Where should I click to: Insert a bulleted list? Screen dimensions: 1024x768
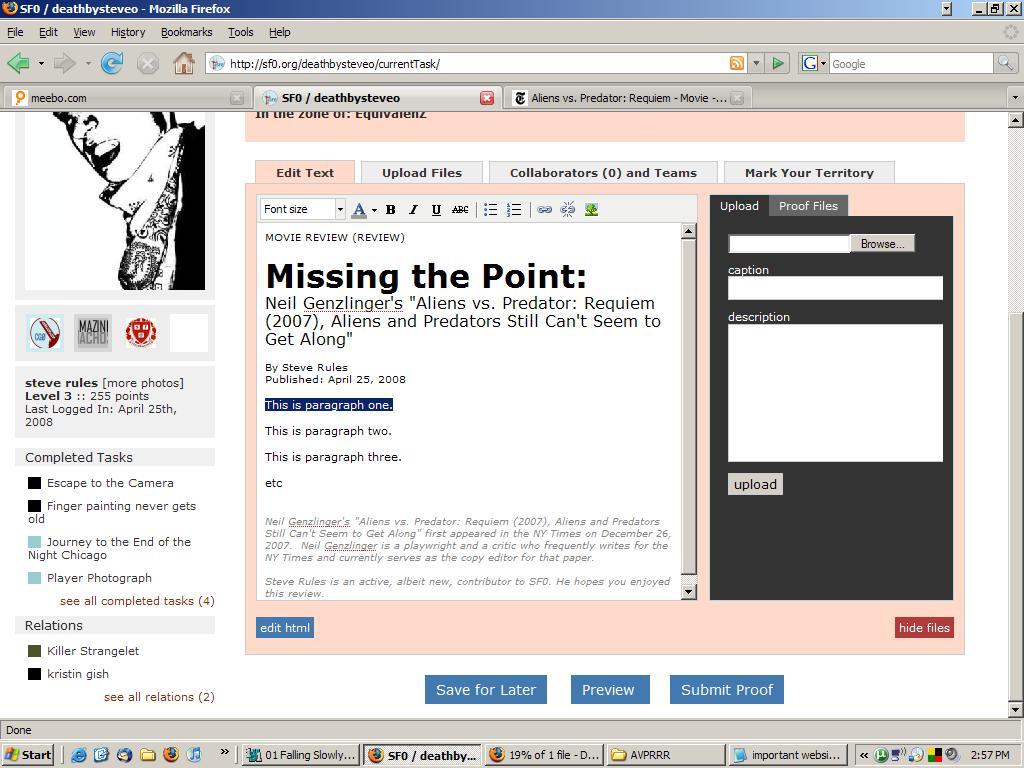coord(491,210)
